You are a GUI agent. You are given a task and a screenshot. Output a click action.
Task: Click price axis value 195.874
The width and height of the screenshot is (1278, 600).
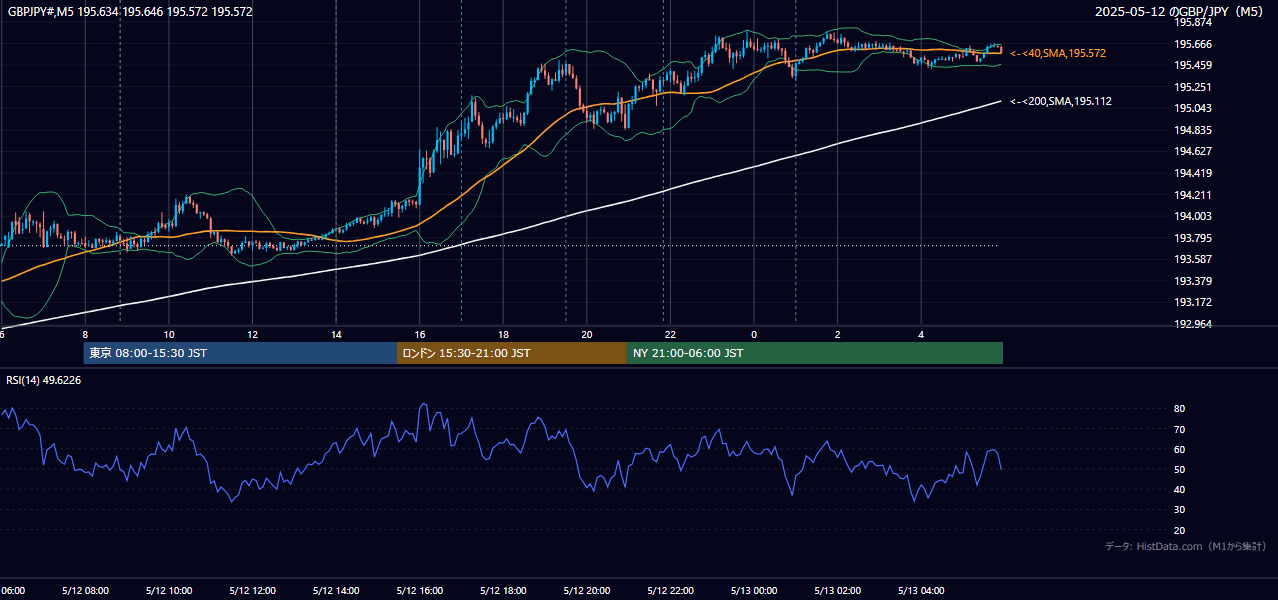pos(1193,22)
